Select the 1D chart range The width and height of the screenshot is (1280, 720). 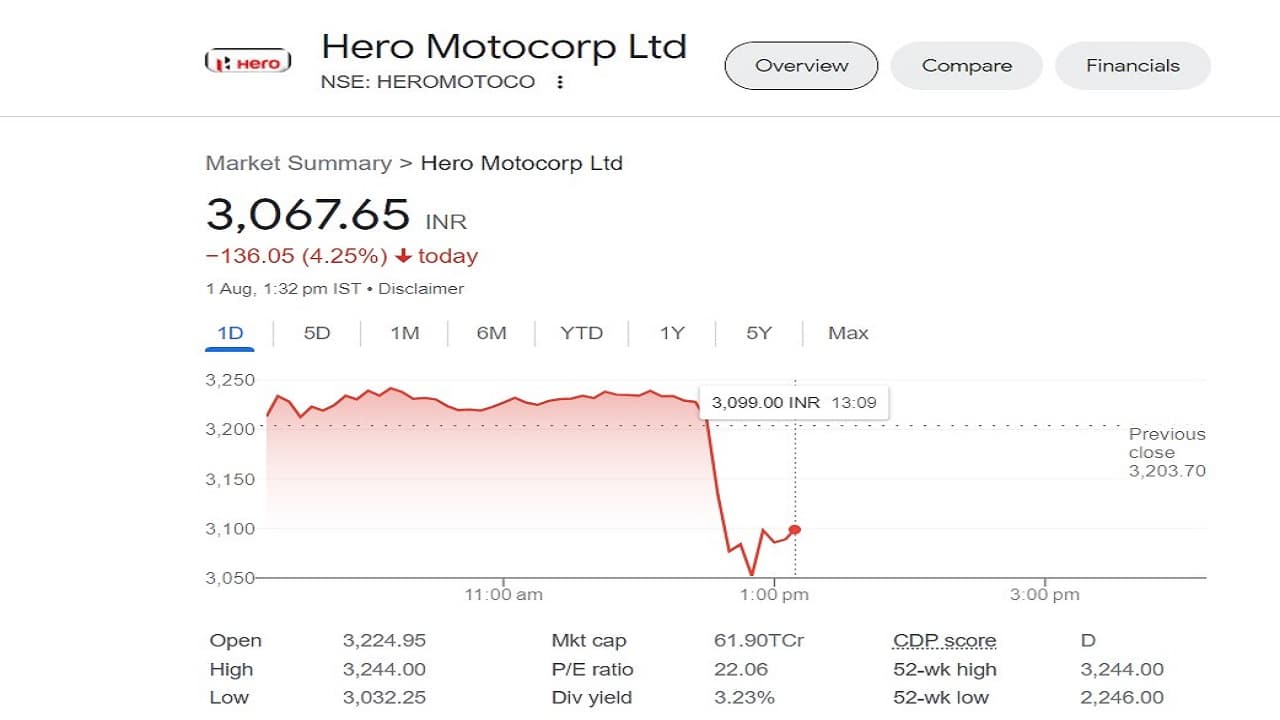(x=230, y=333)
